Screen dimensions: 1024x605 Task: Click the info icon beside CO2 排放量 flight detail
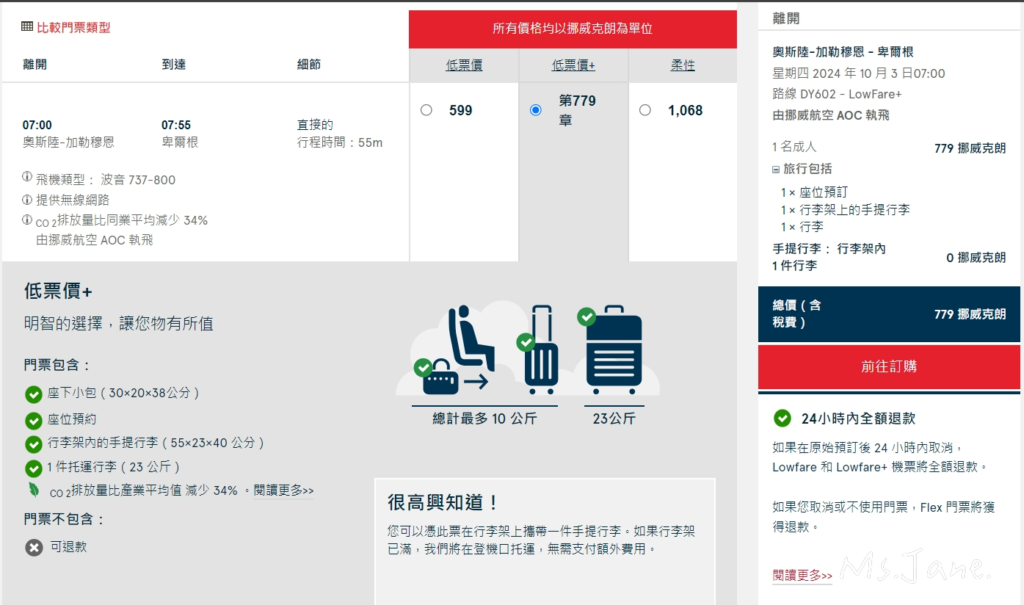coord(27,220)
